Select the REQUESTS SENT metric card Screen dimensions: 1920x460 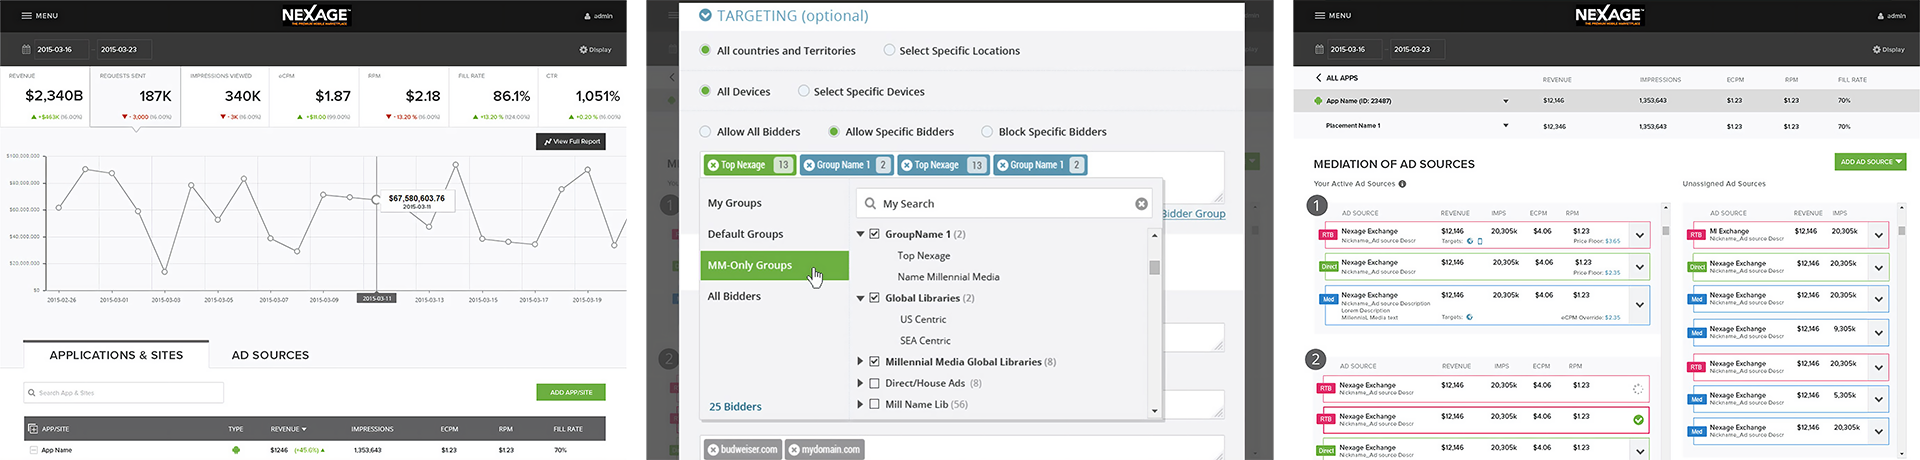(135, 96)
